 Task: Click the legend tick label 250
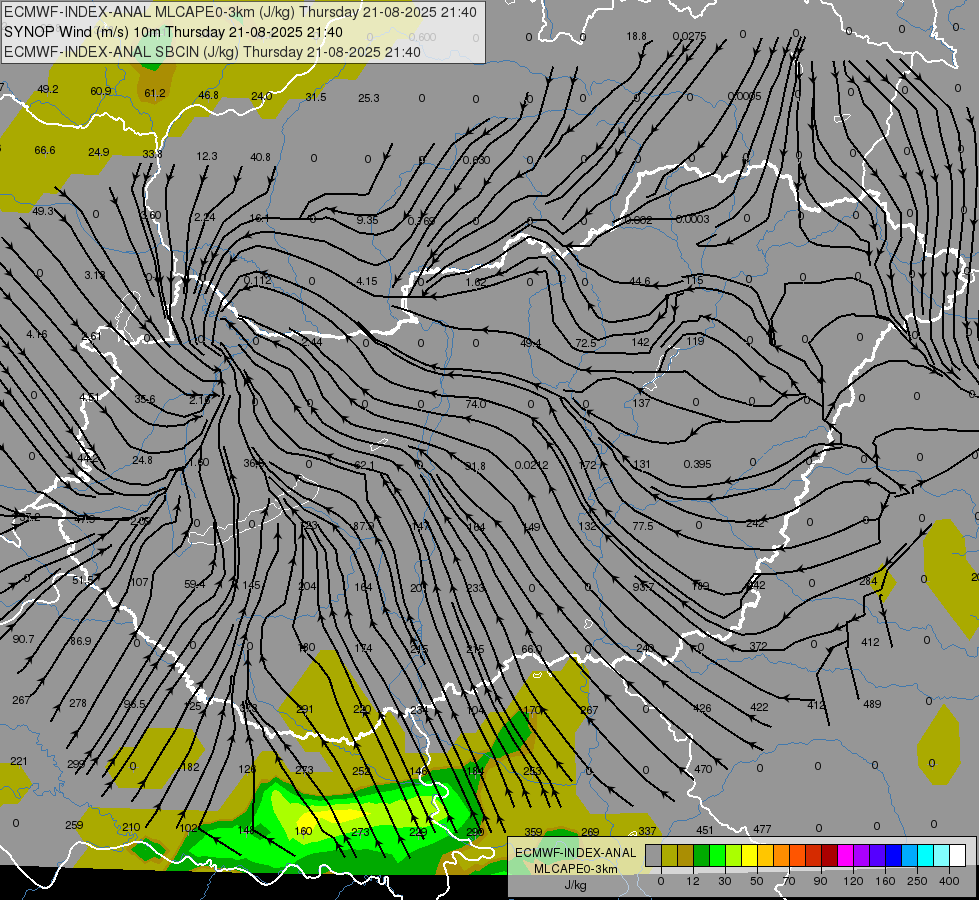(917, 881)
